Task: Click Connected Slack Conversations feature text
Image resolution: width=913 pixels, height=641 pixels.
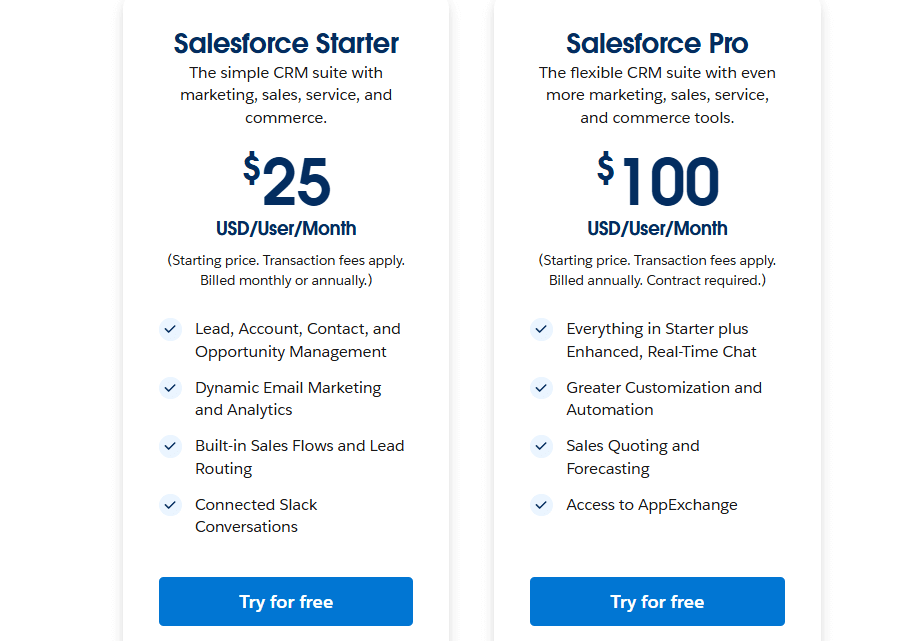Action: (x=256, y=516)
